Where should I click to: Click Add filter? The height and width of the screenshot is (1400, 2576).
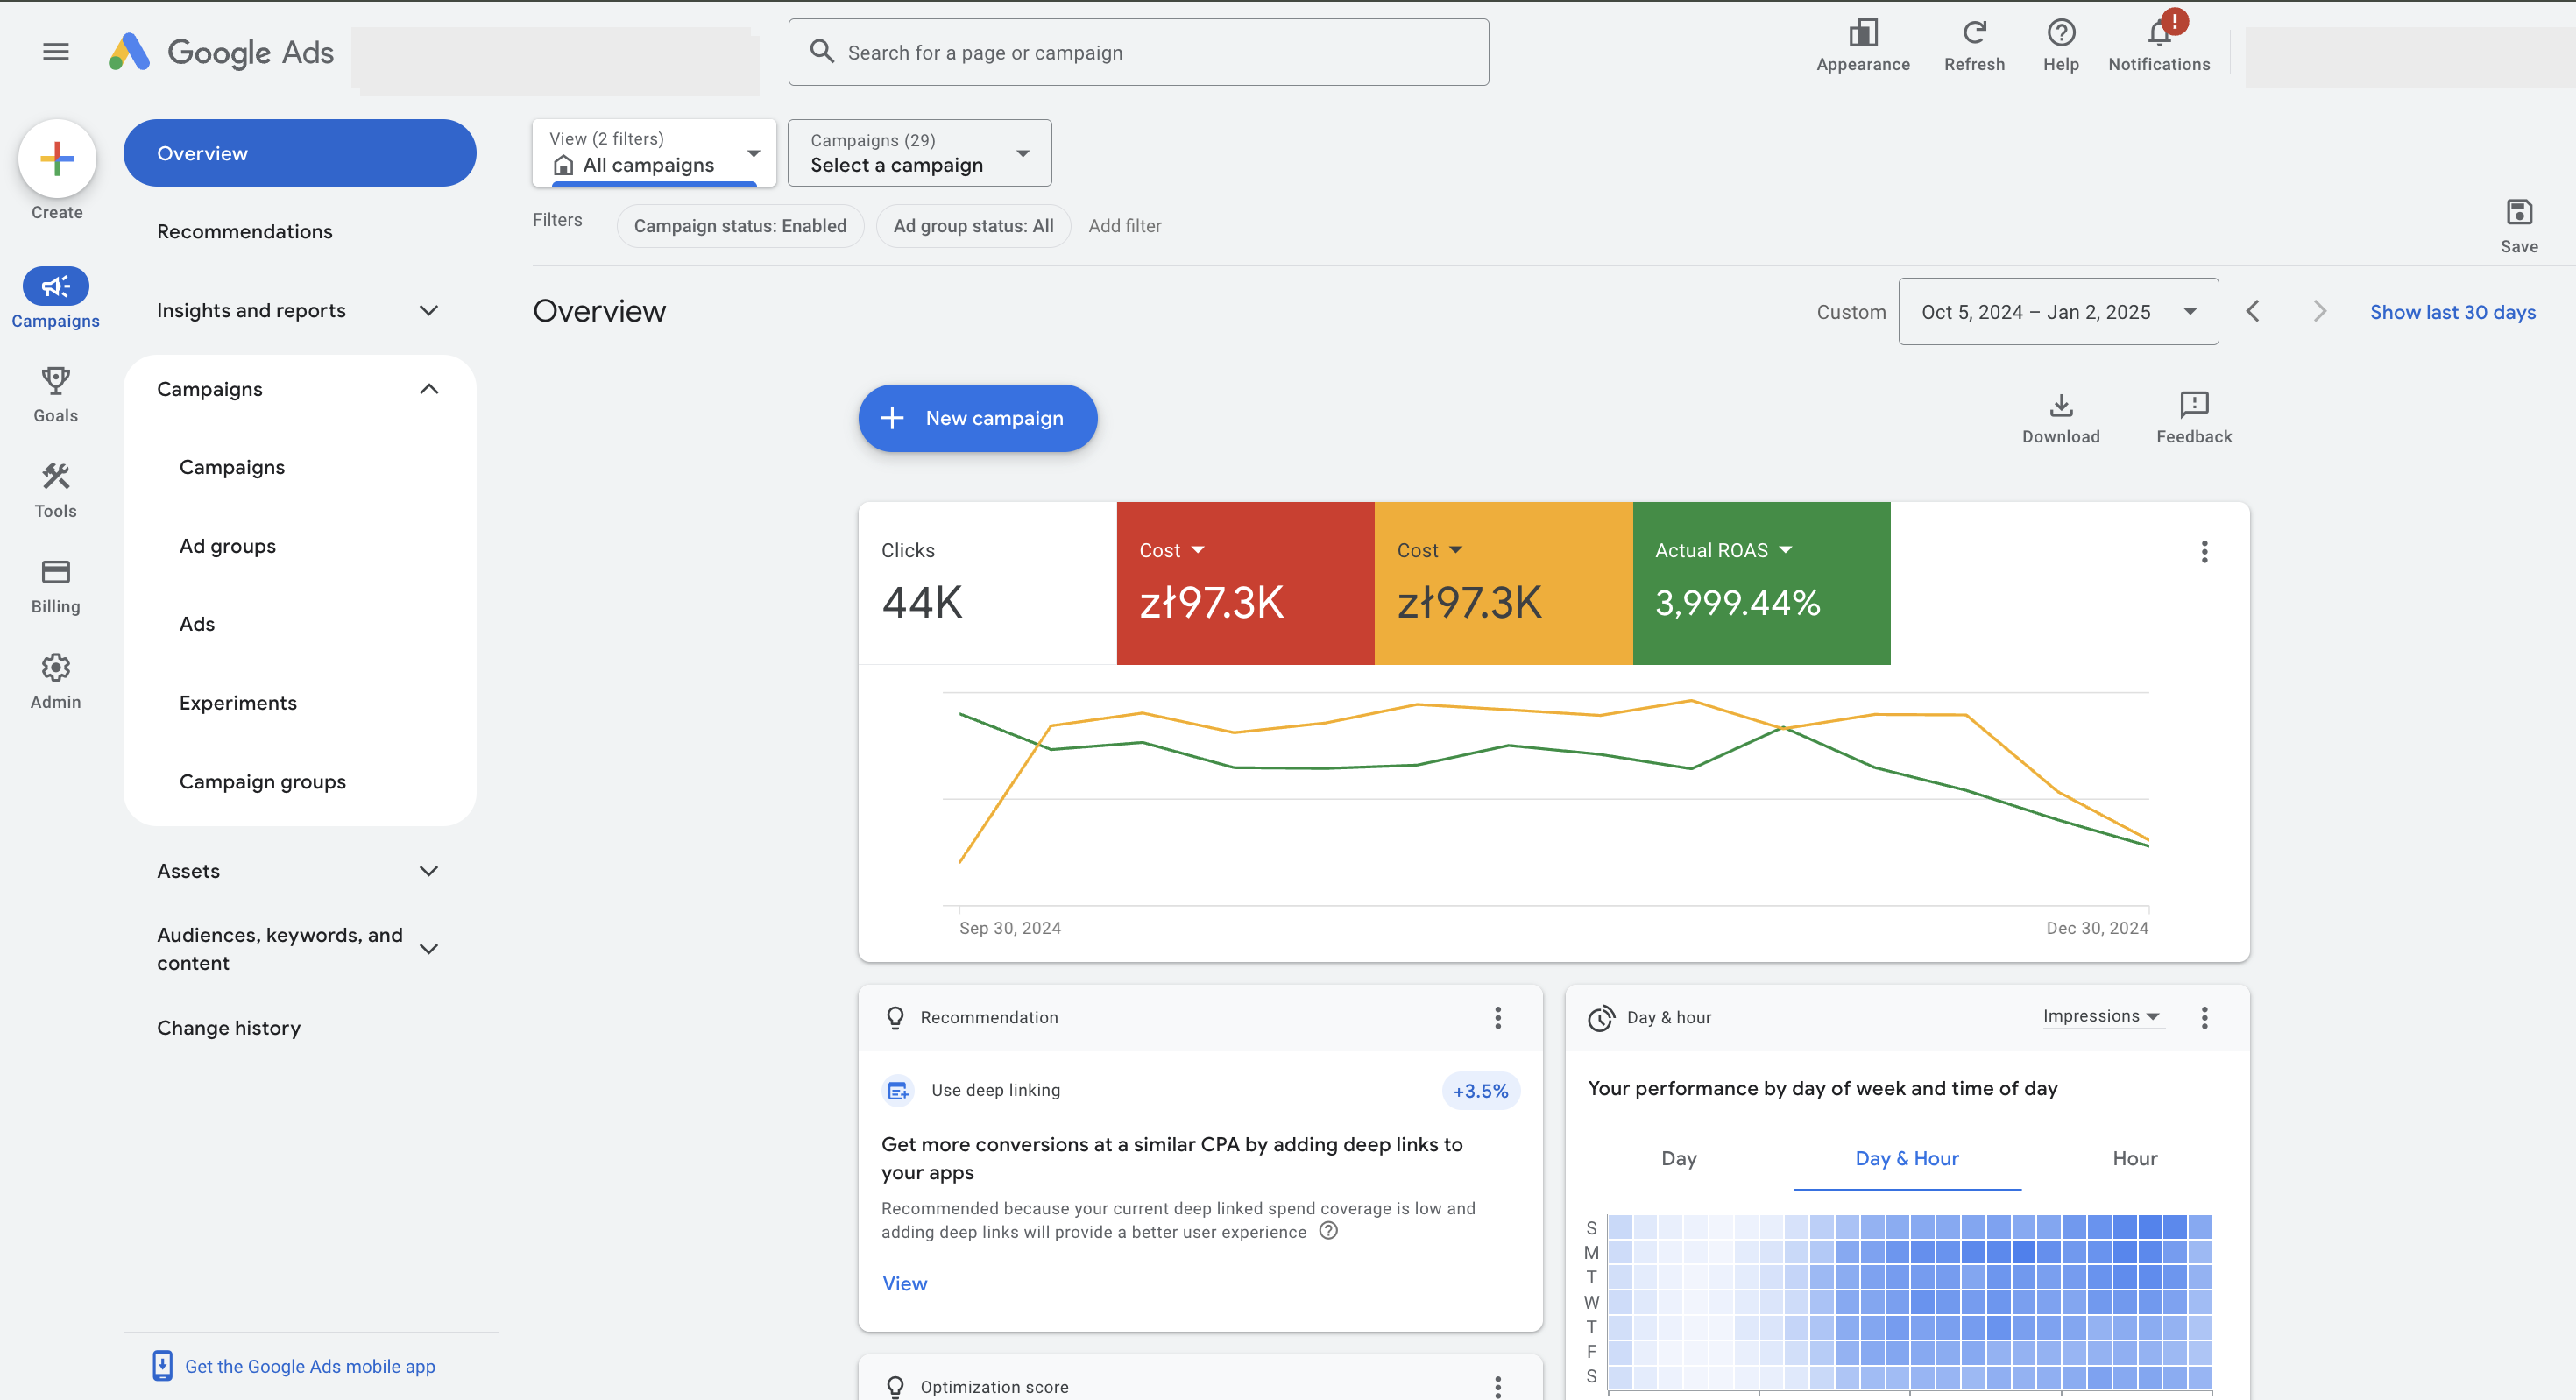pyautogui.click(x=1124, y=226)
